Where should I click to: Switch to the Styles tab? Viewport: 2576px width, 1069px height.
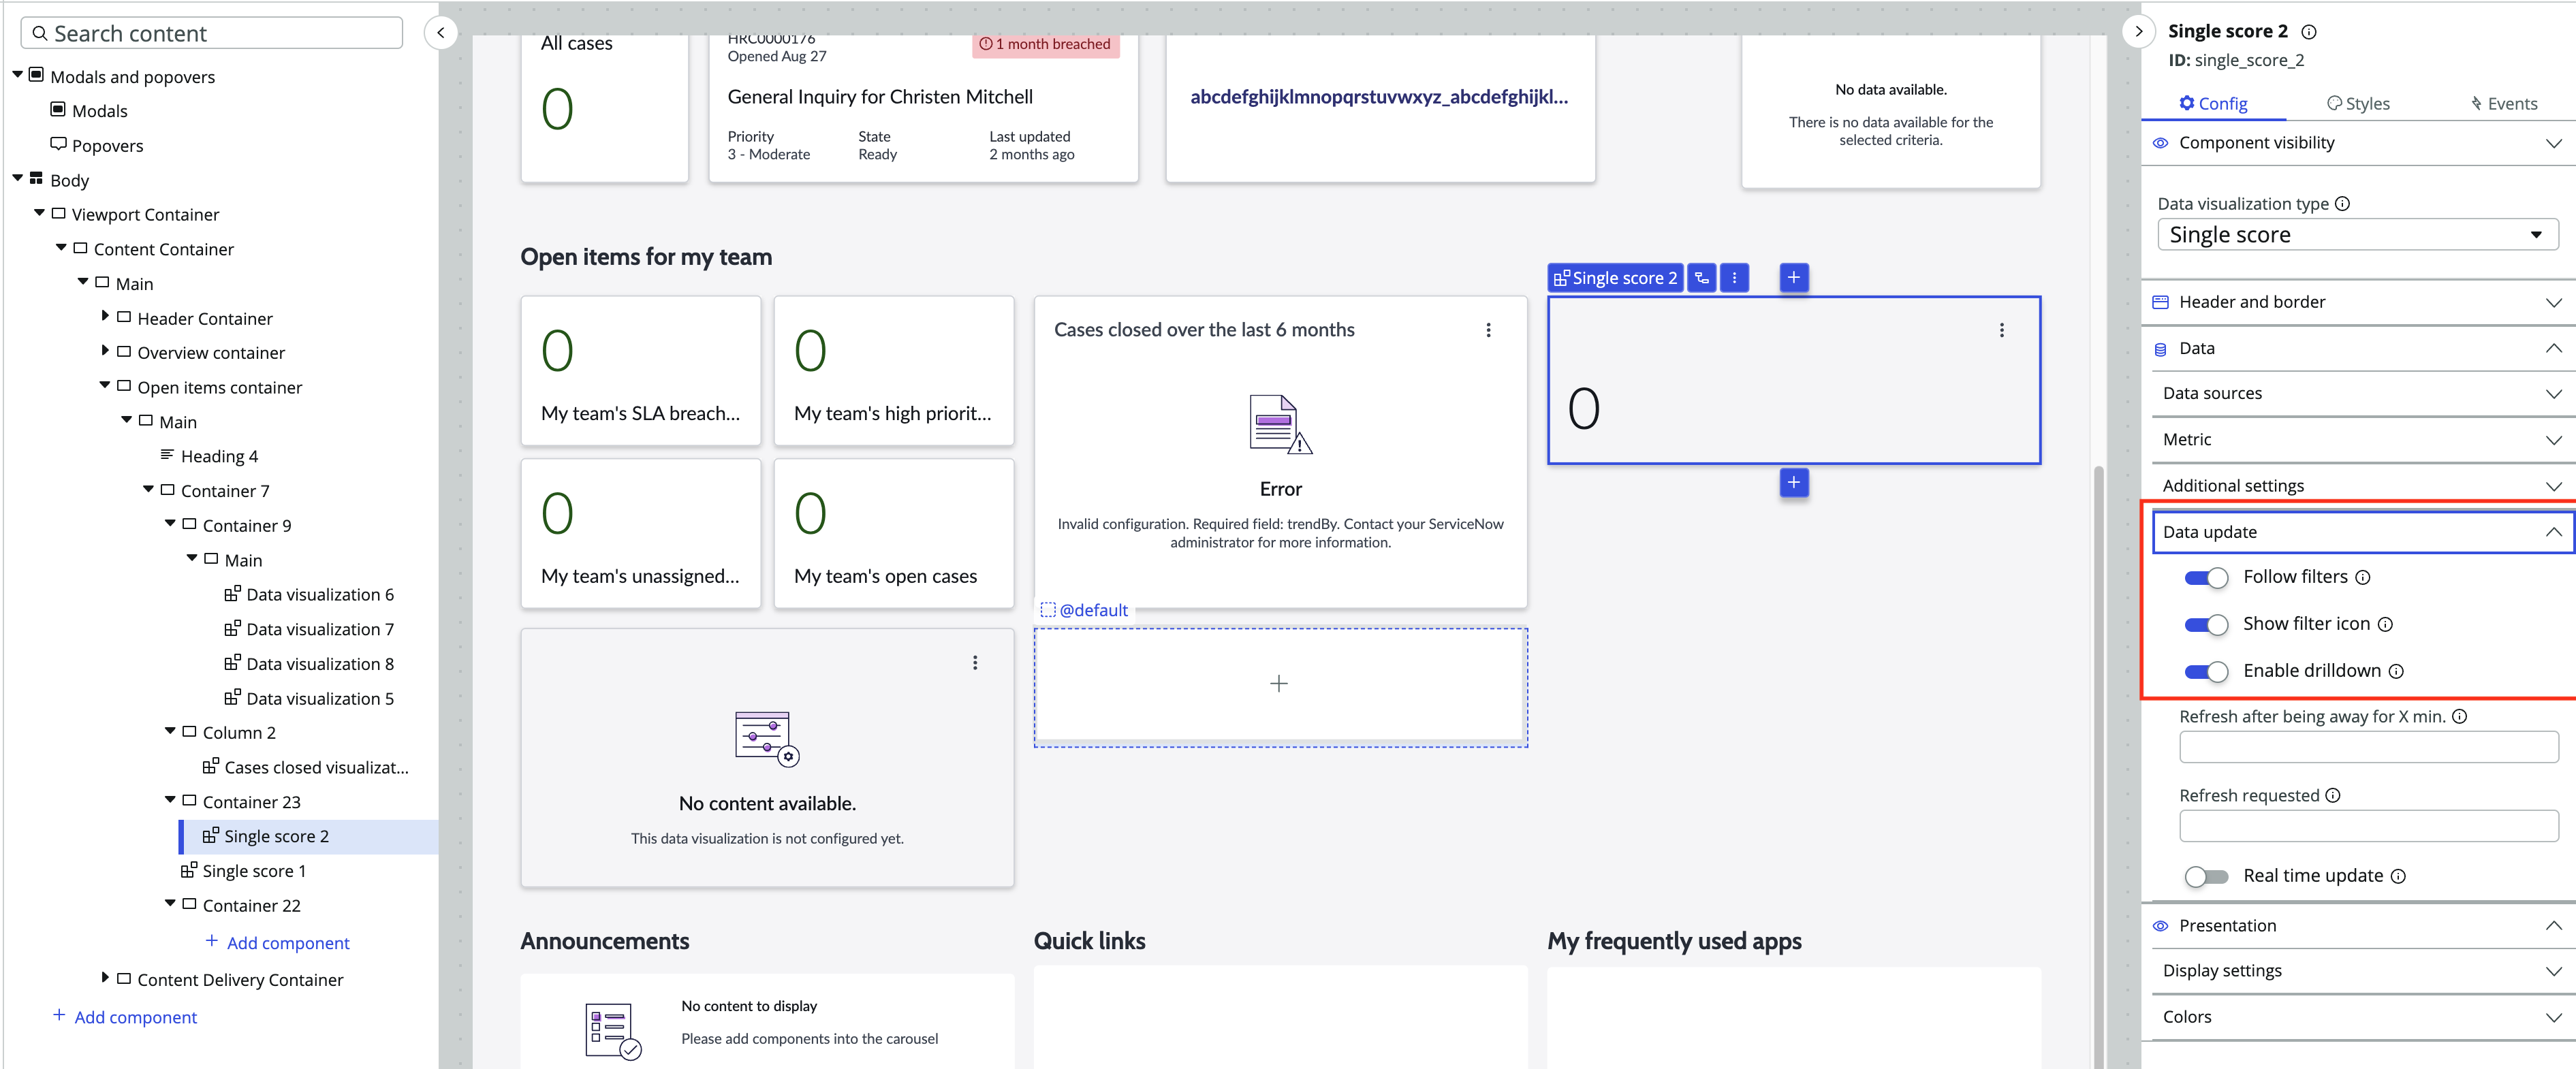click(x=2358, y=104)
